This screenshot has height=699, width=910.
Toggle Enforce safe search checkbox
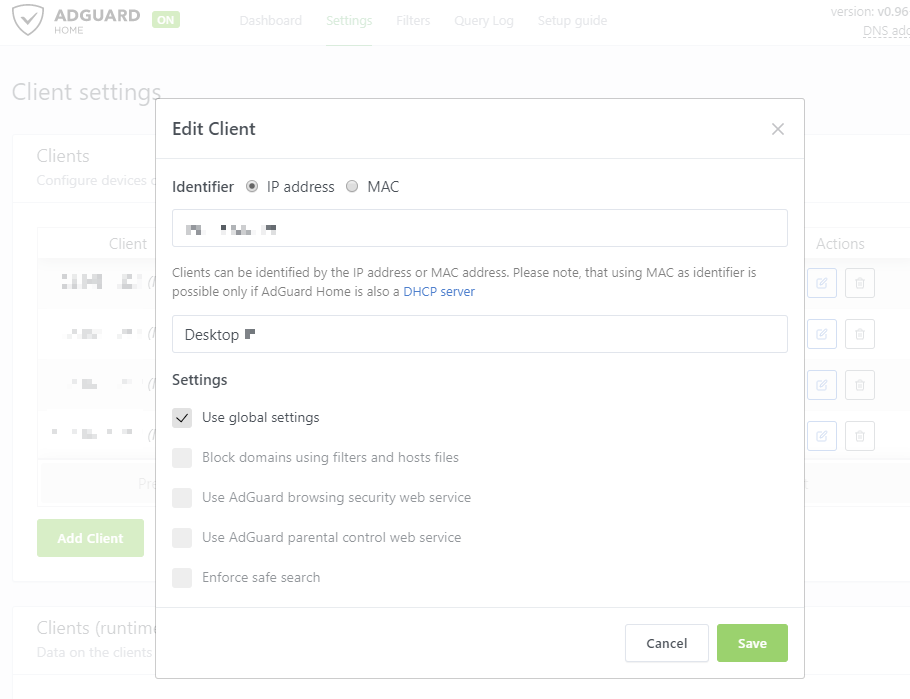[182, 577]
